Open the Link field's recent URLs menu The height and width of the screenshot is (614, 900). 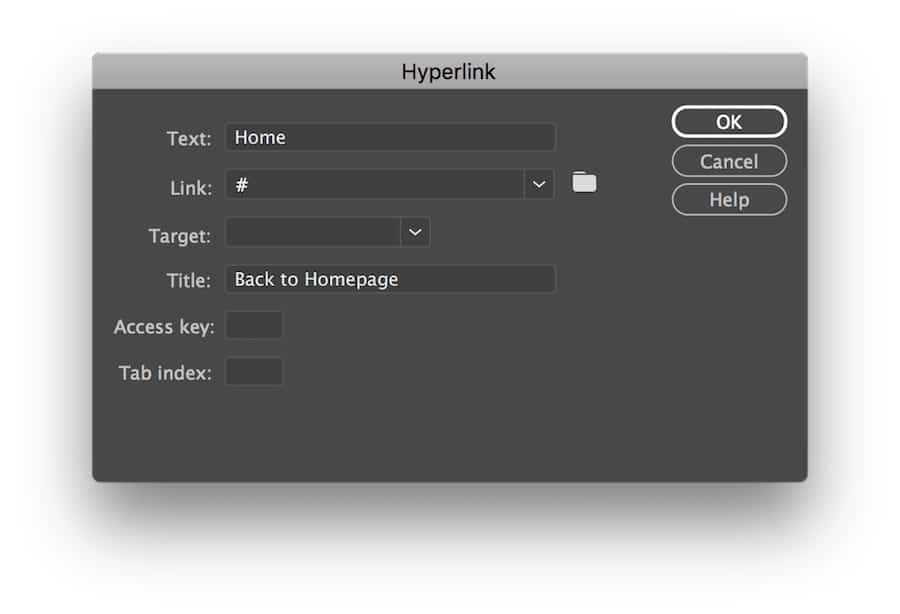click(538, 184)
